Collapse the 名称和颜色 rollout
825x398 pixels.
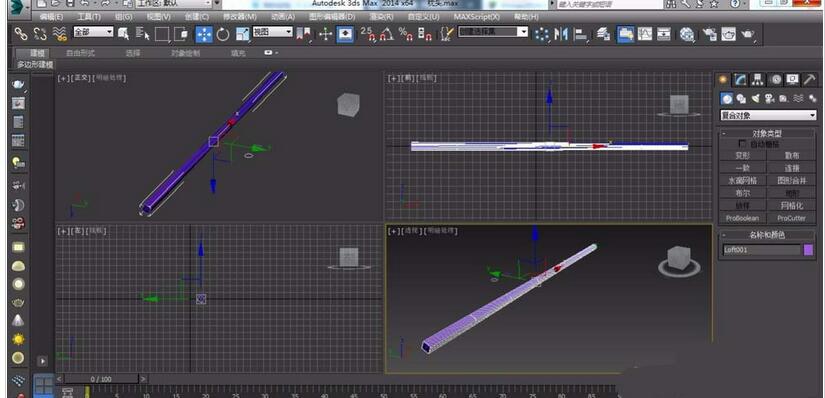coord(768,235)
